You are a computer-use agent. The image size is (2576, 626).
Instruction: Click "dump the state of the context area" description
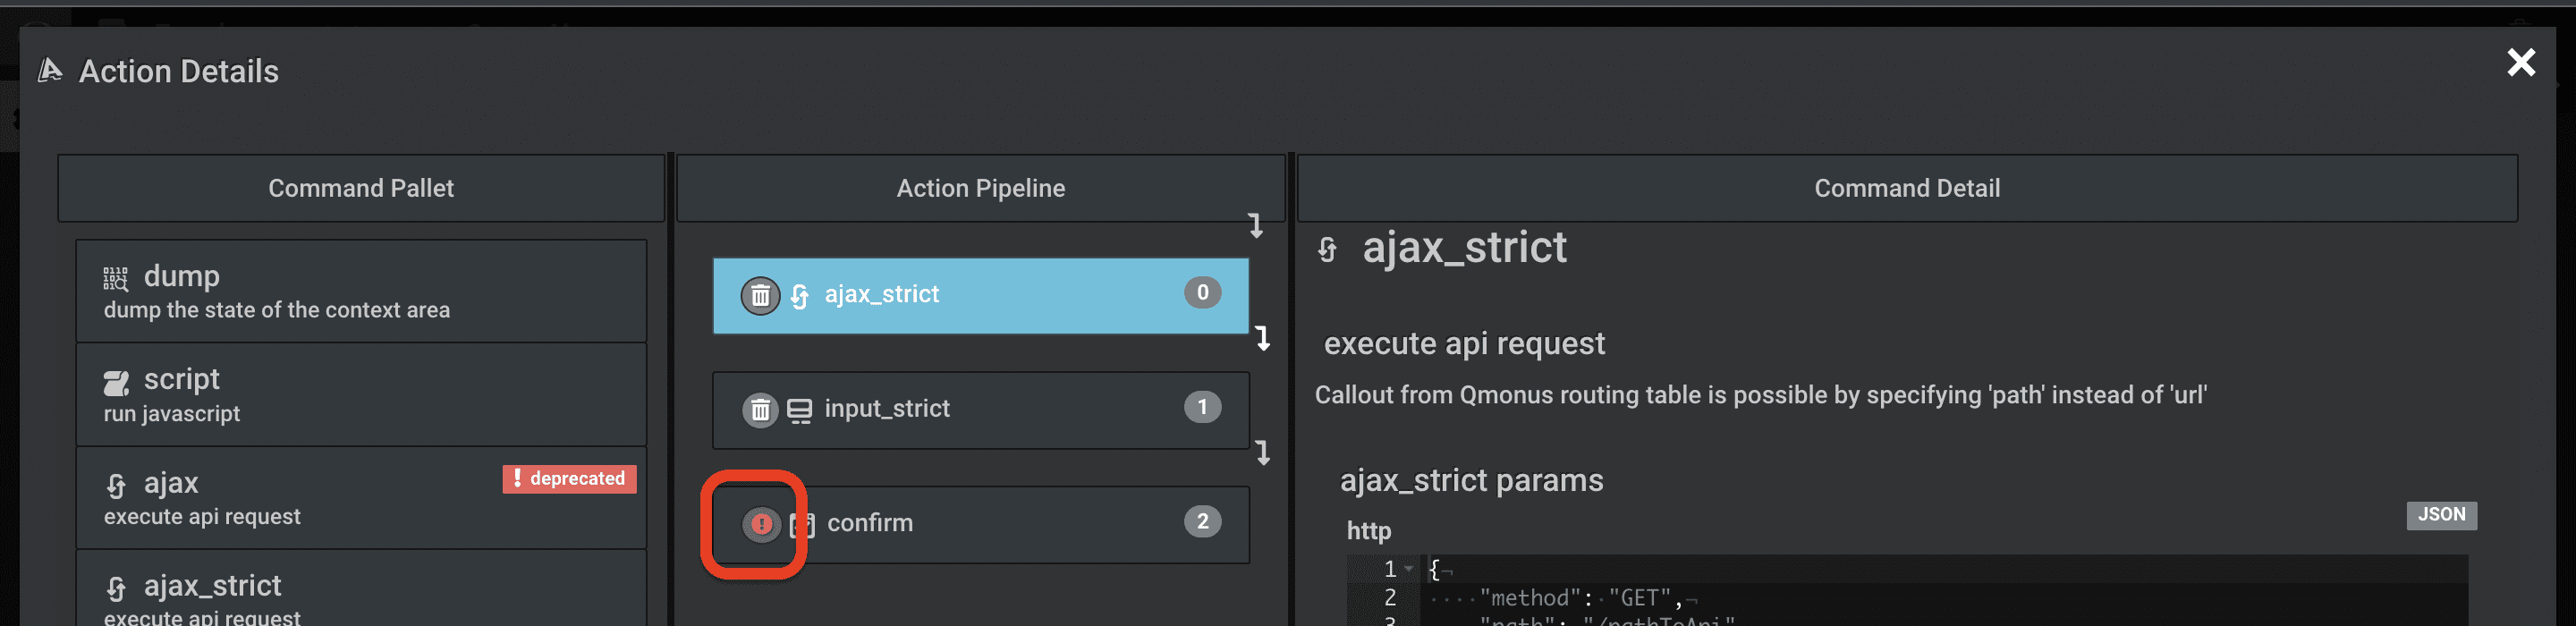(x=277, y=311)
